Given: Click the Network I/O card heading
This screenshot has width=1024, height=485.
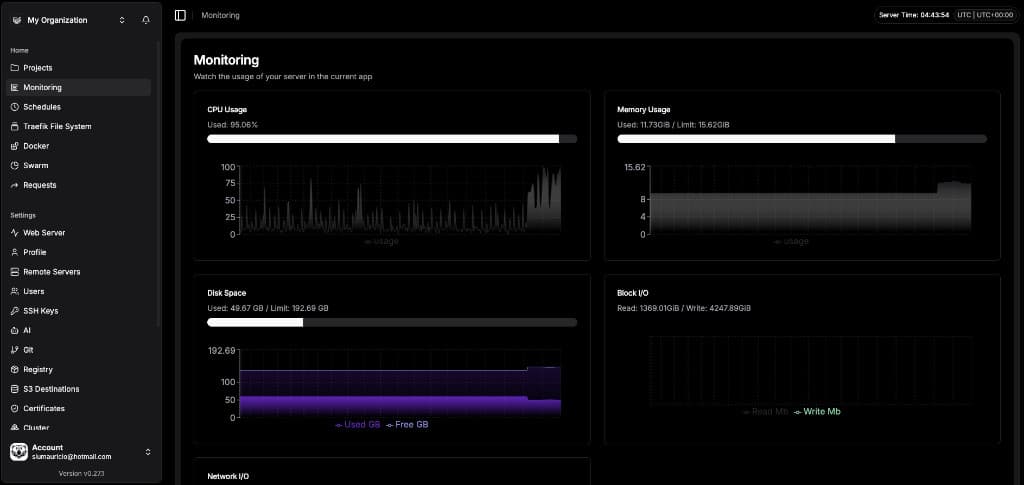Looking at the screenshot, I should coord(228,477).
